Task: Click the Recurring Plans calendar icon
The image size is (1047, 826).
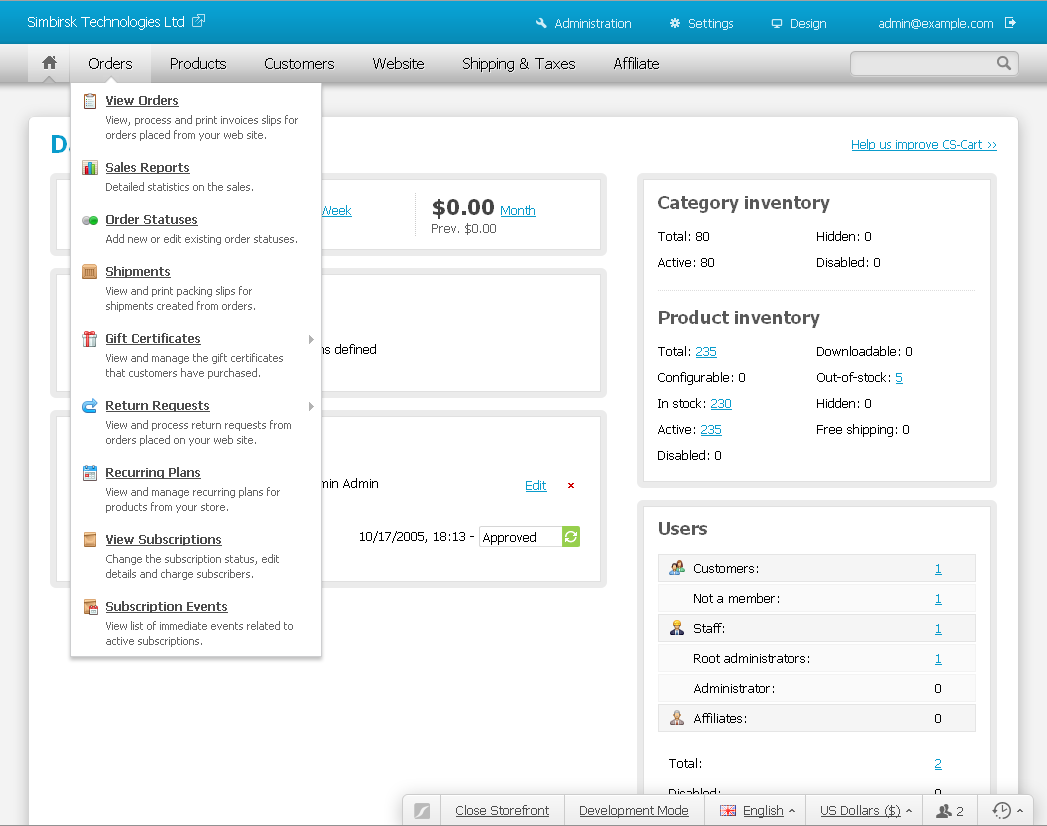Action: (x=89, y=473)
